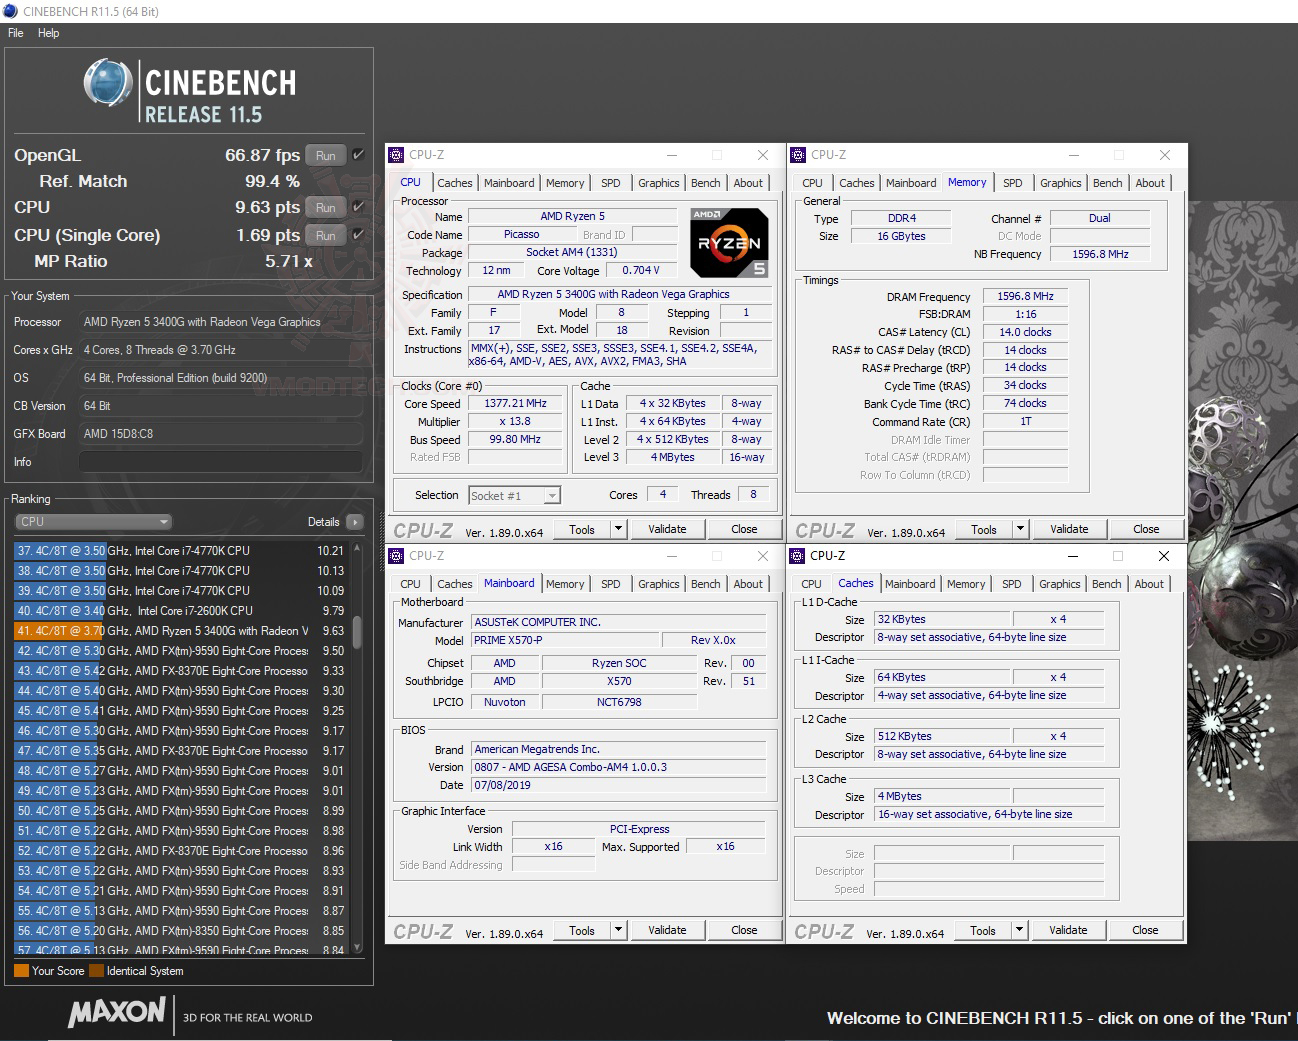Click the CPU-Z icon in the Memory window title bar
Image resolution: width=1298 pixels, height=1041 pixels.
(798, 155)
